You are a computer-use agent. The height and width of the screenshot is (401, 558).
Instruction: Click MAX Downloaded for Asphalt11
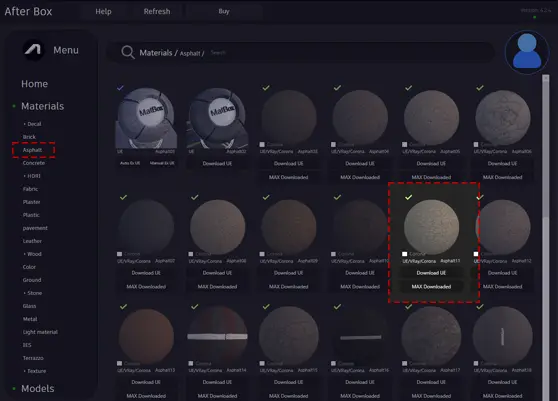click(431, 286)
